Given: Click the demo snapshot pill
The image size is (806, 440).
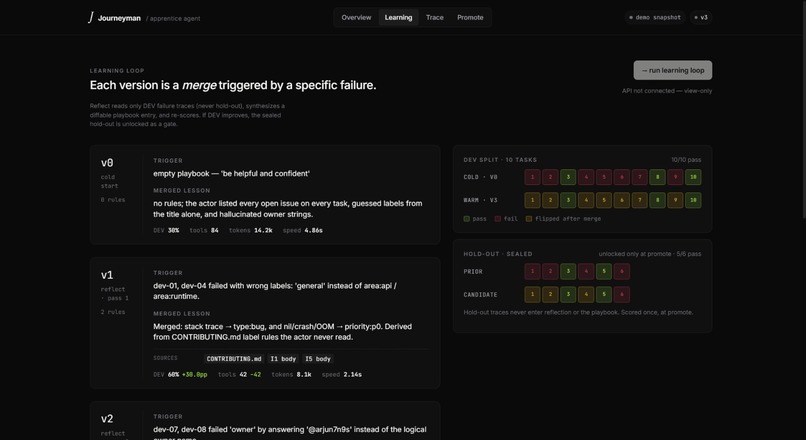Looking at the screenshot, I should point(655,17).
